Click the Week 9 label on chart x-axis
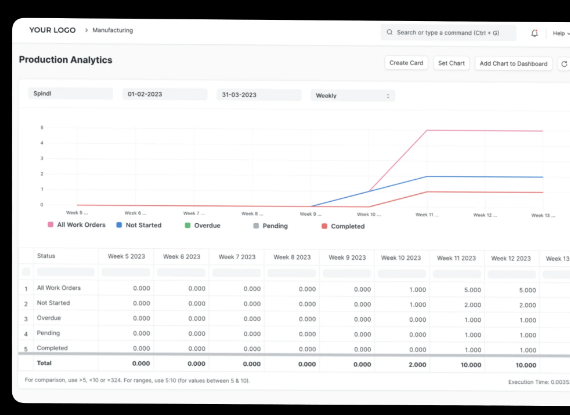The height and width of the screenshot is (415, 570). 310,214
